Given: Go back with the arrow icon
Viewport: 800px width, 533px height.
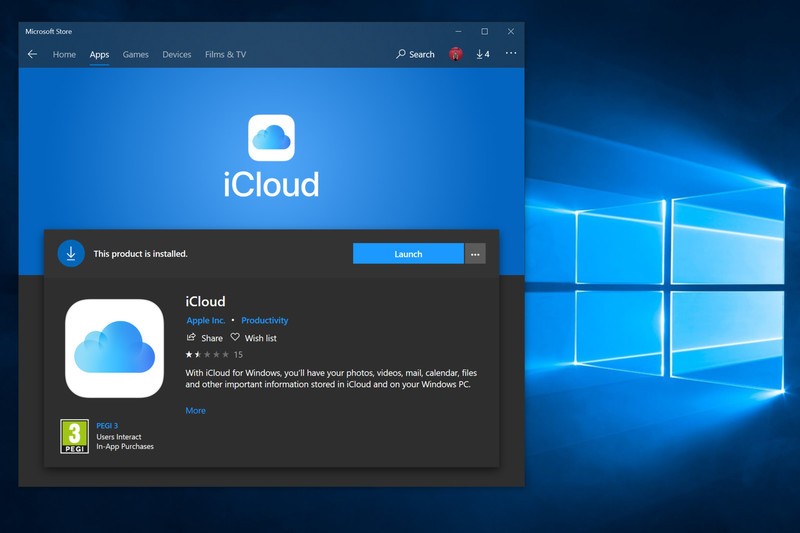Looking at the screenshot, I should 32,54.
